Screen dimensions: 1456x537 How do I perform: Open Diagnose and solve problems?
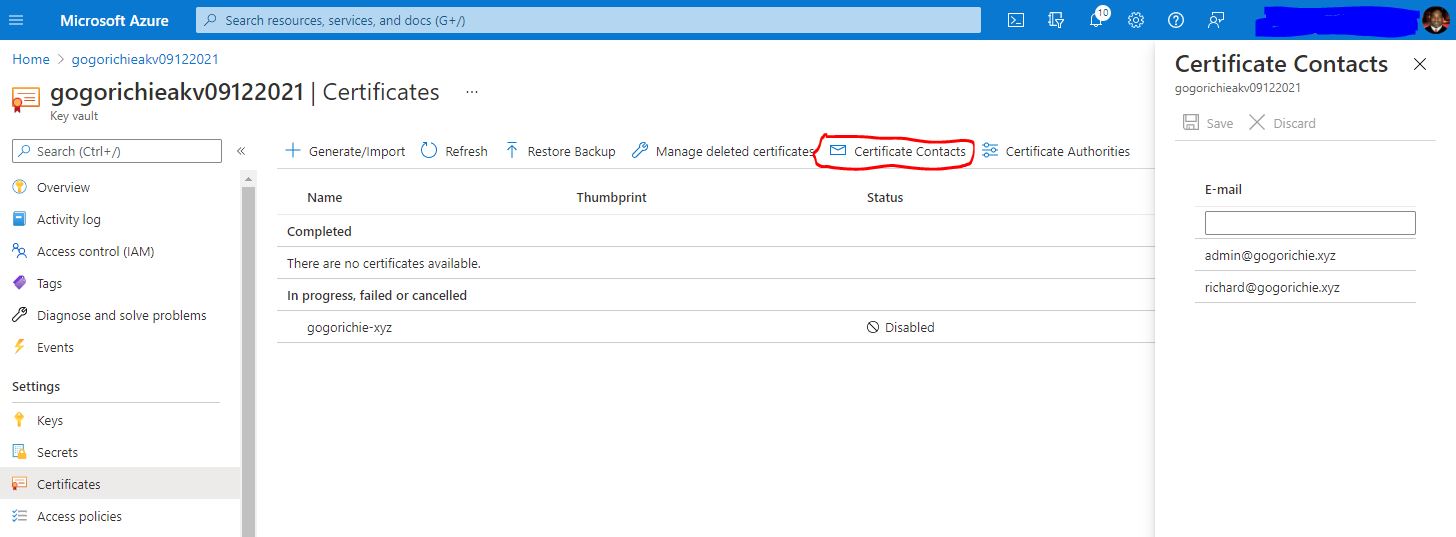(x=120, y=315)
